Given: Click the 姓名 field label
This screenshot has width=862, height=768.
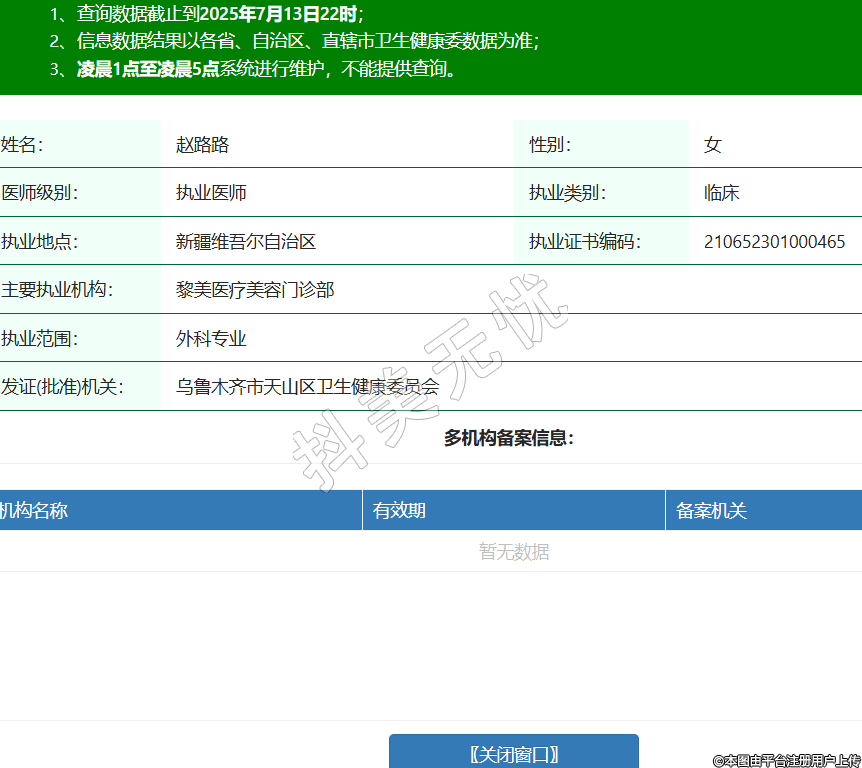Looking at the screenshot, I should click(22, 145).
